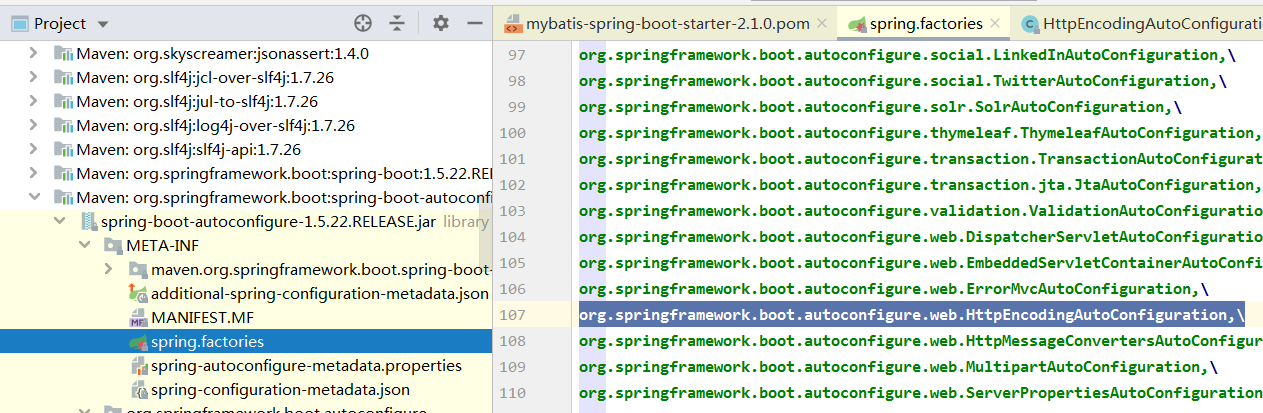The height and width of the screenshot is (413, 1263).
Task: Close the spring.factories editor tab
Action: coord(995,23)
